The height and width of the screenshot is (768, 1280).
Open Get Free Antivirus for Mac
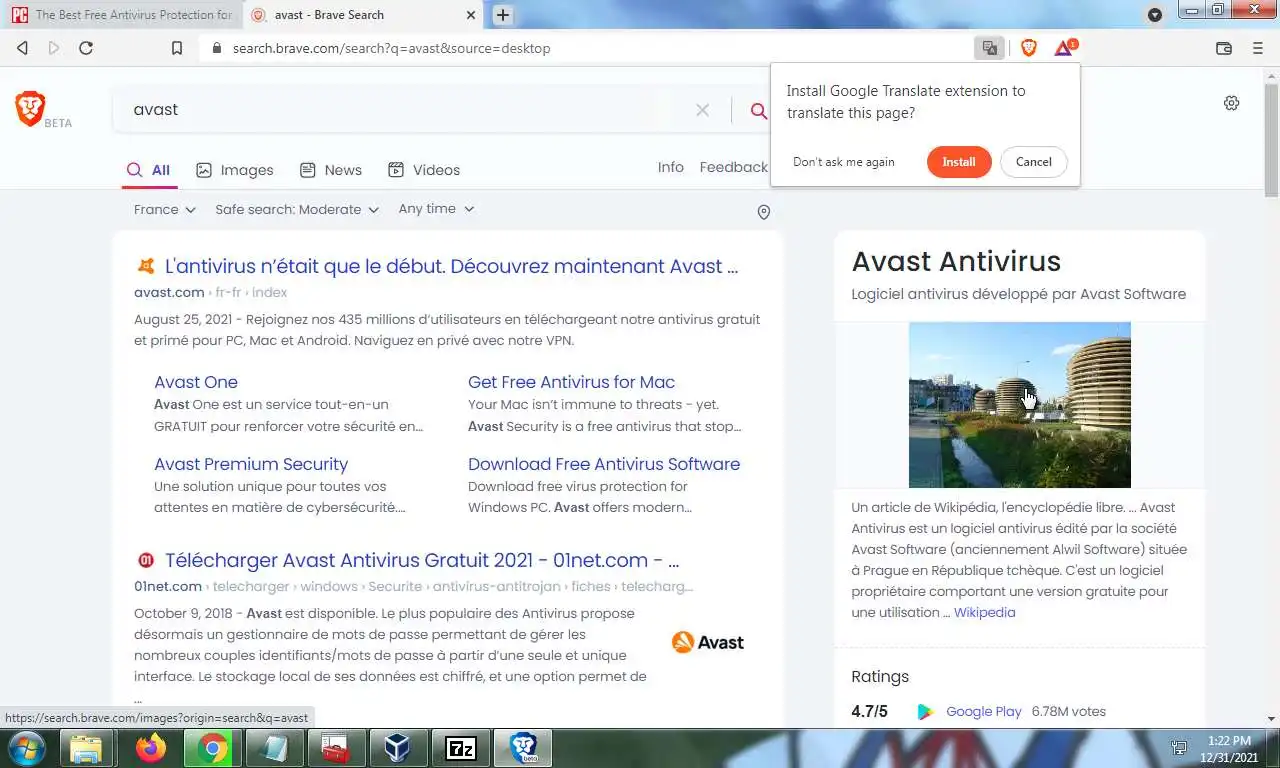[x=571, y=382]
